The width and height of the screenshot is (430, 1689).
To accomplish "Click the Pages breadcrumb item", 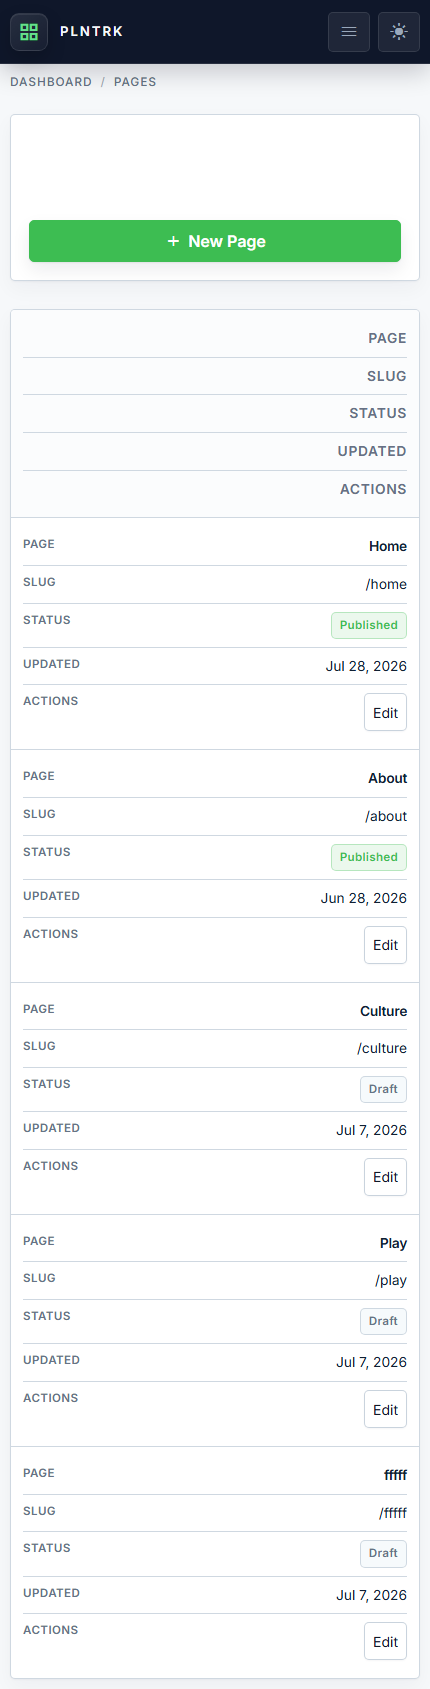I will pyautogui.click(x=135, y=82).
